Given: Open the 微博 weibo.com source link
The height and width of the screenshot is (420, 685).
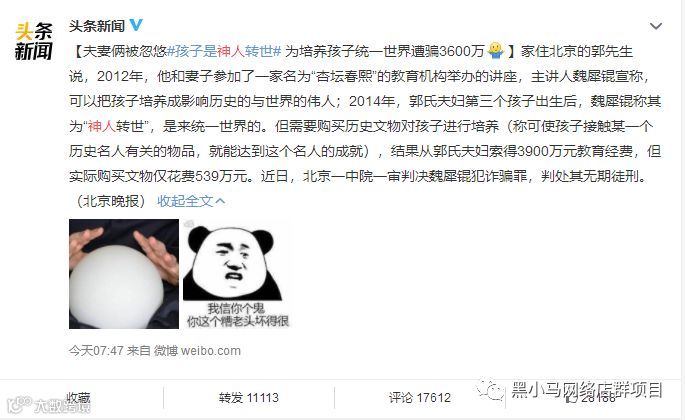Looking at the screenshot, I should [197, 351].
